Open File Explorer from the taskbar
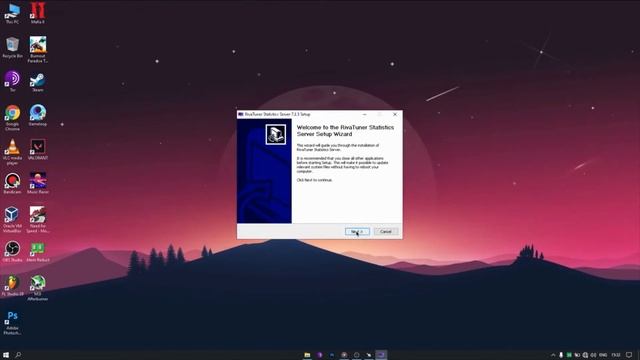The image size is (640, 360). (307, 355)
